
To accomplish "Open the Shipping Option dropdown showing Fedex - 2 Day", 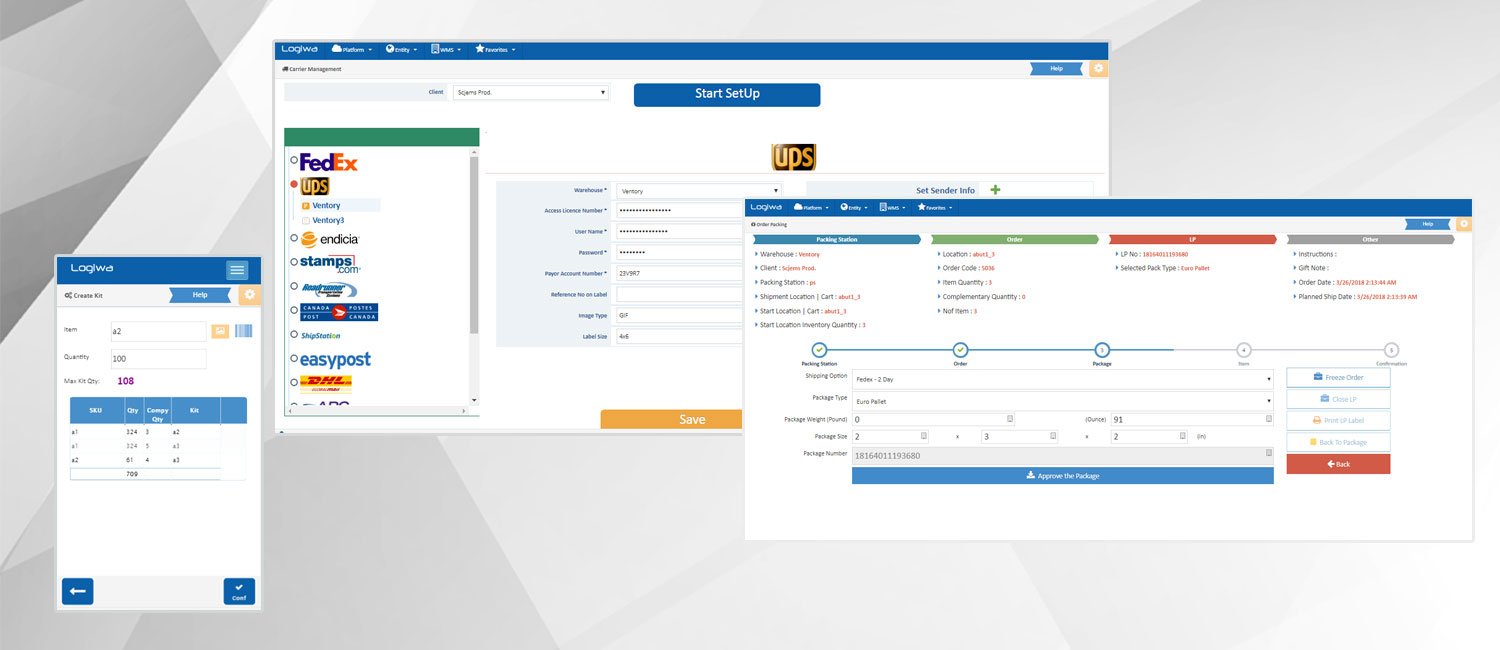I will (x=1063, y=379).
